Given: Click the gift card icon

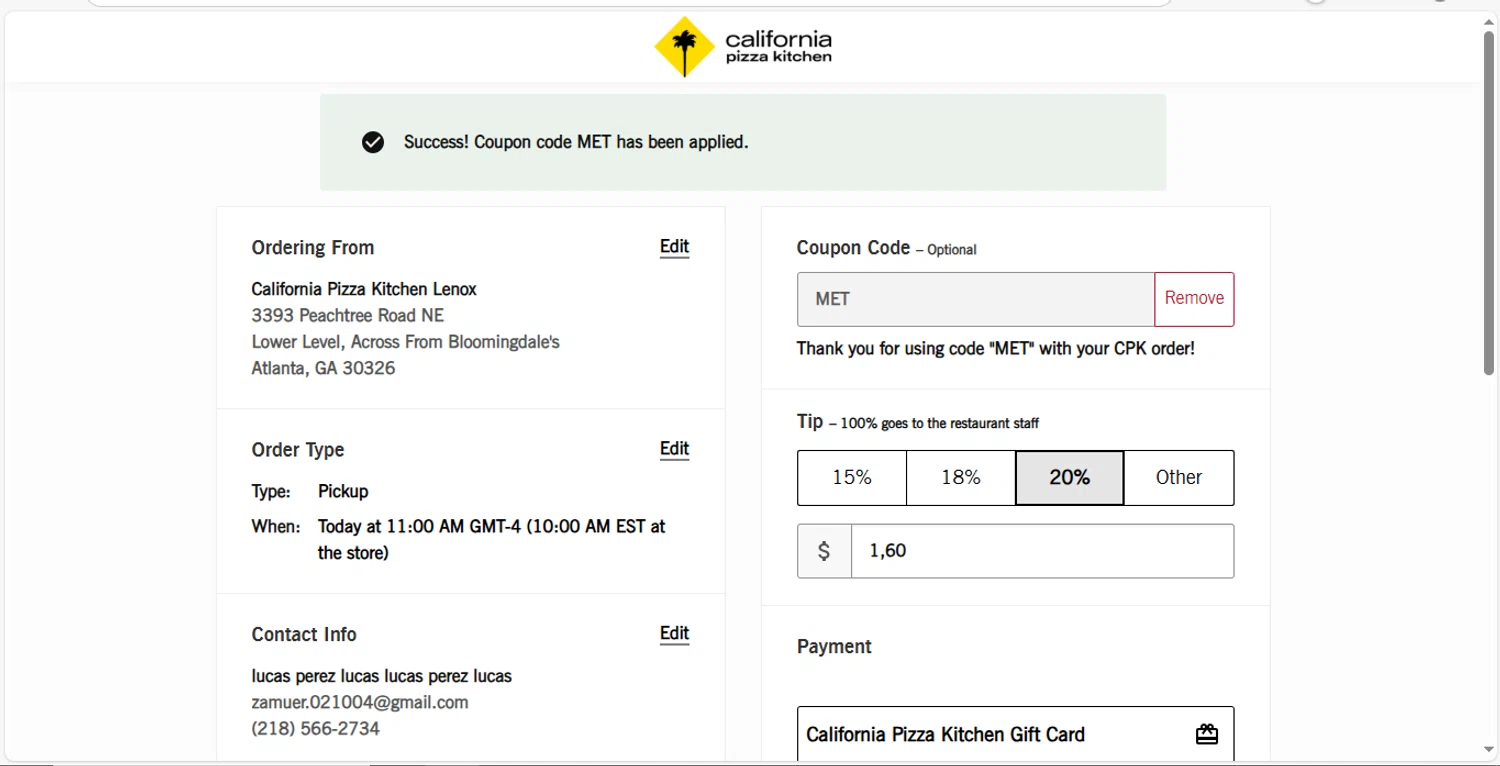Looking at the screenshot, I should point(1207,734).
